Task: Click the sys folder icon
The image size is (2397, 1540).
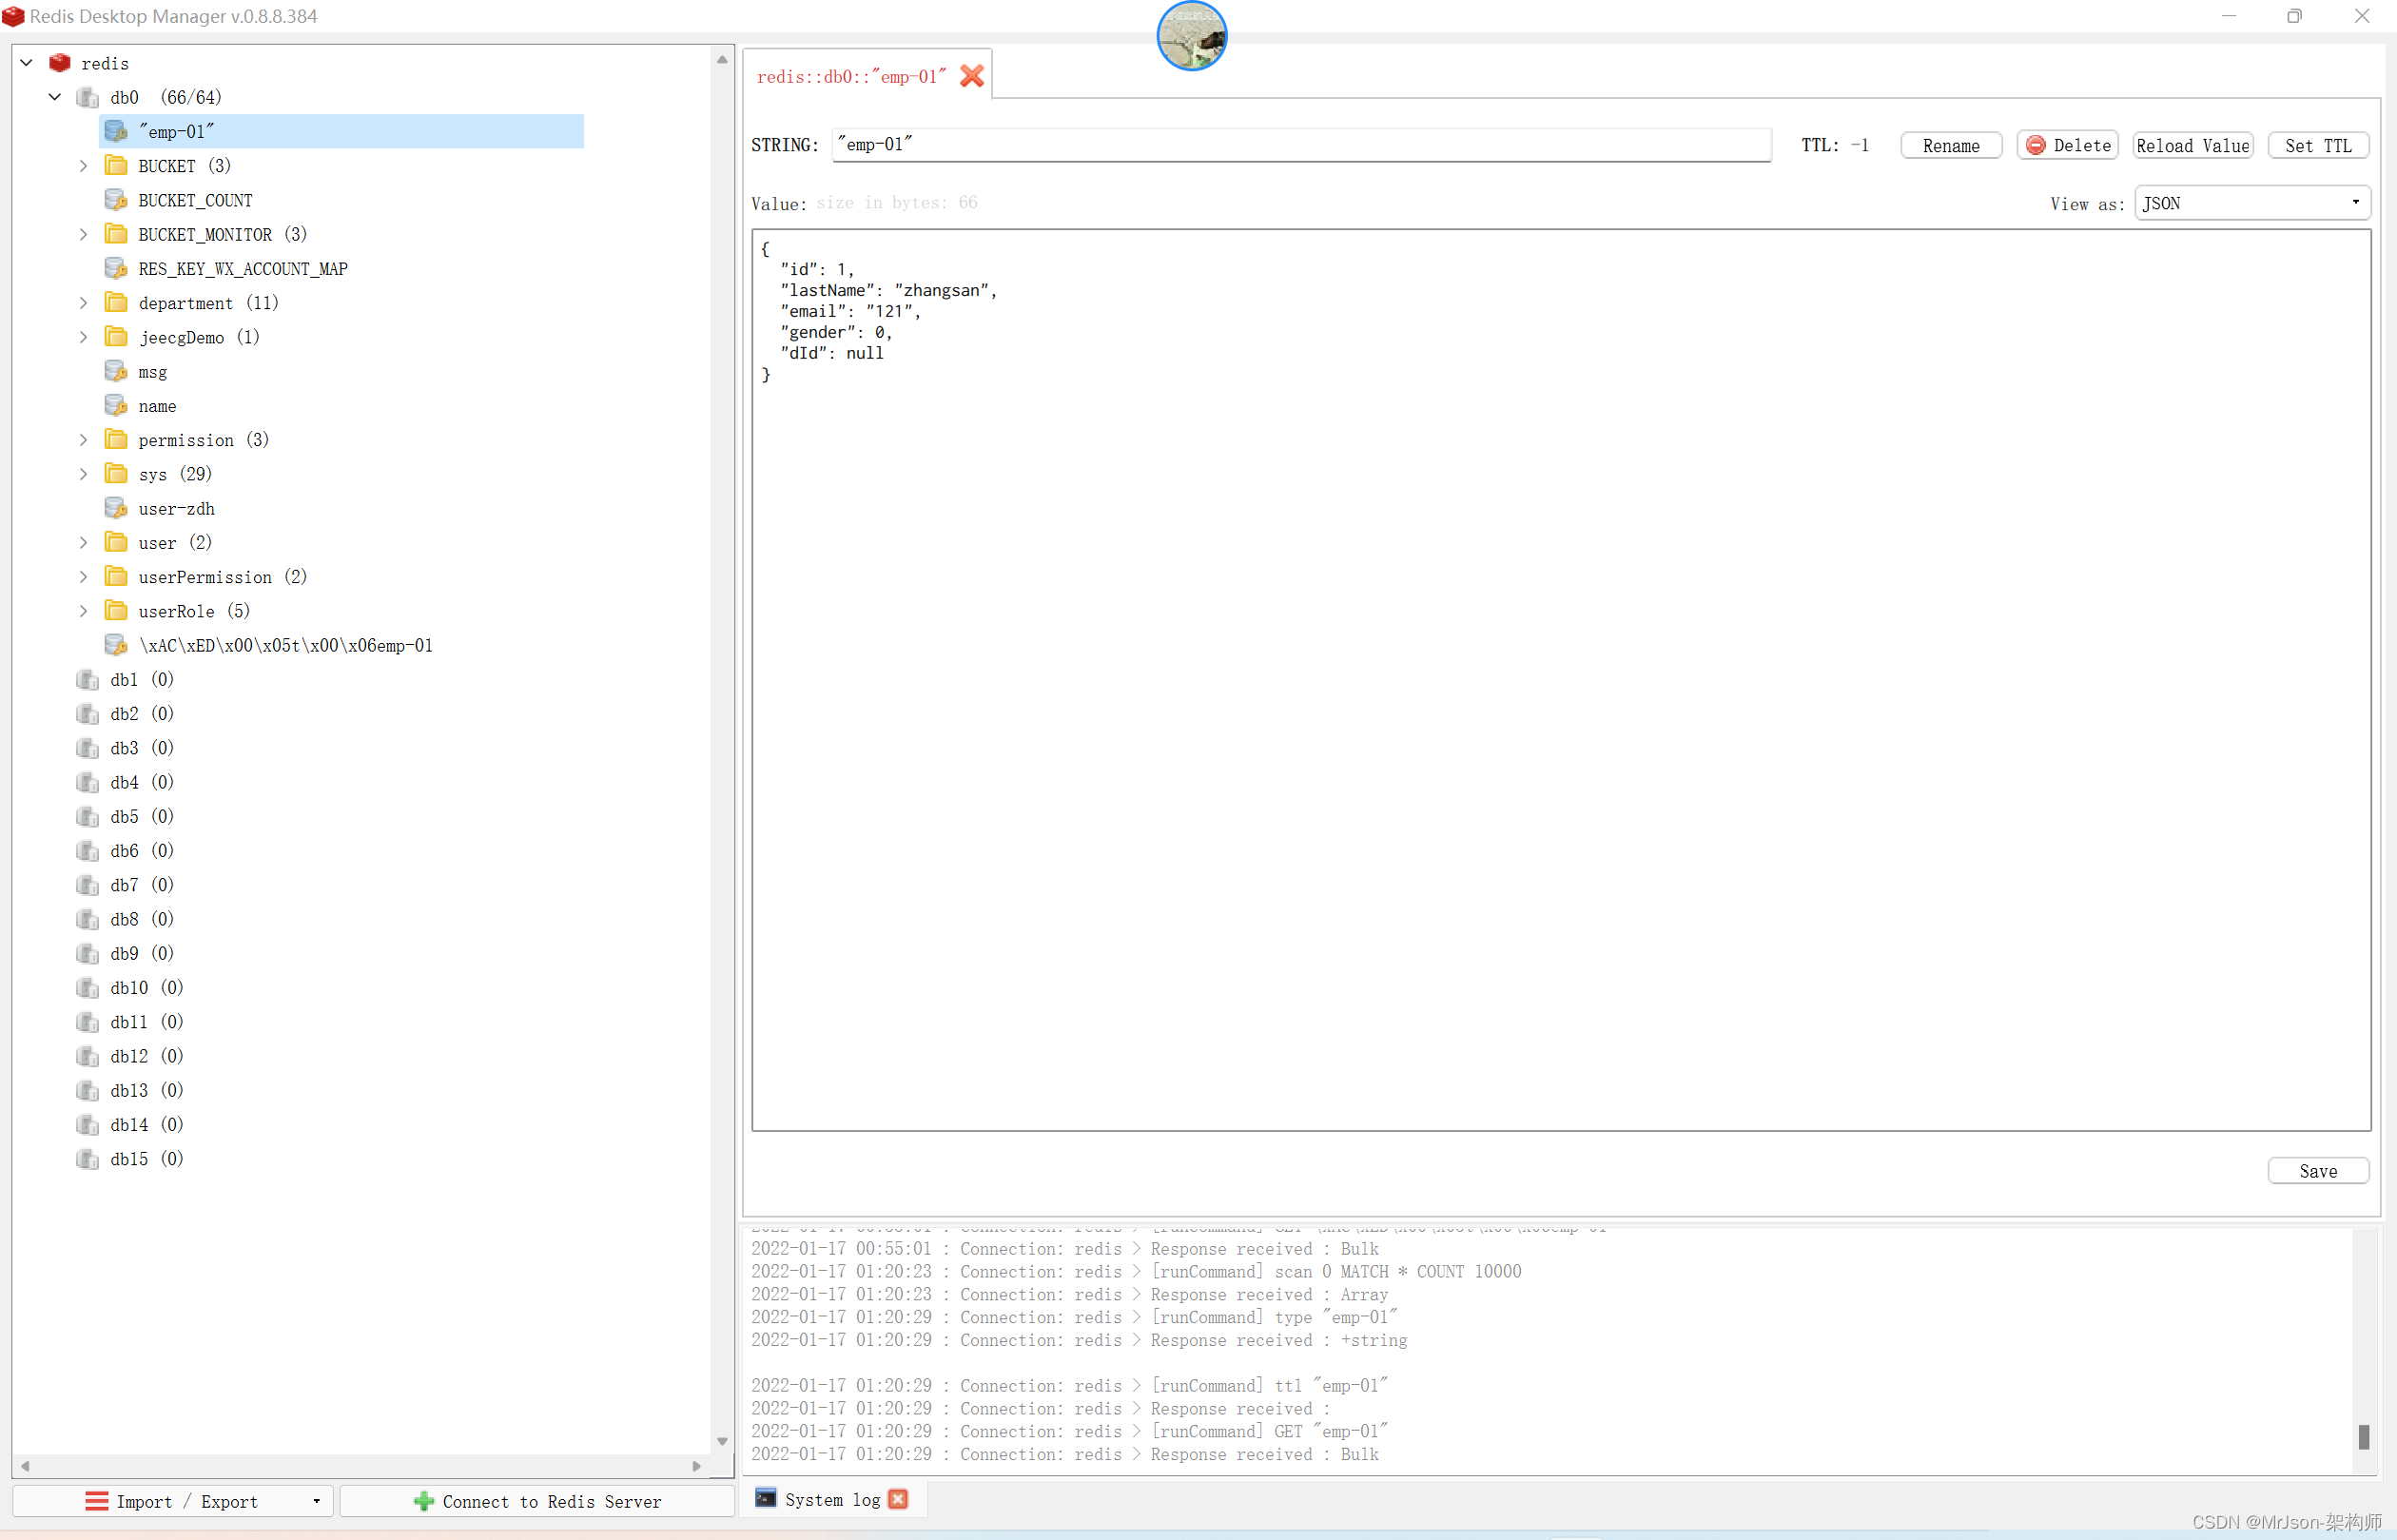Action: coord(116,474)
